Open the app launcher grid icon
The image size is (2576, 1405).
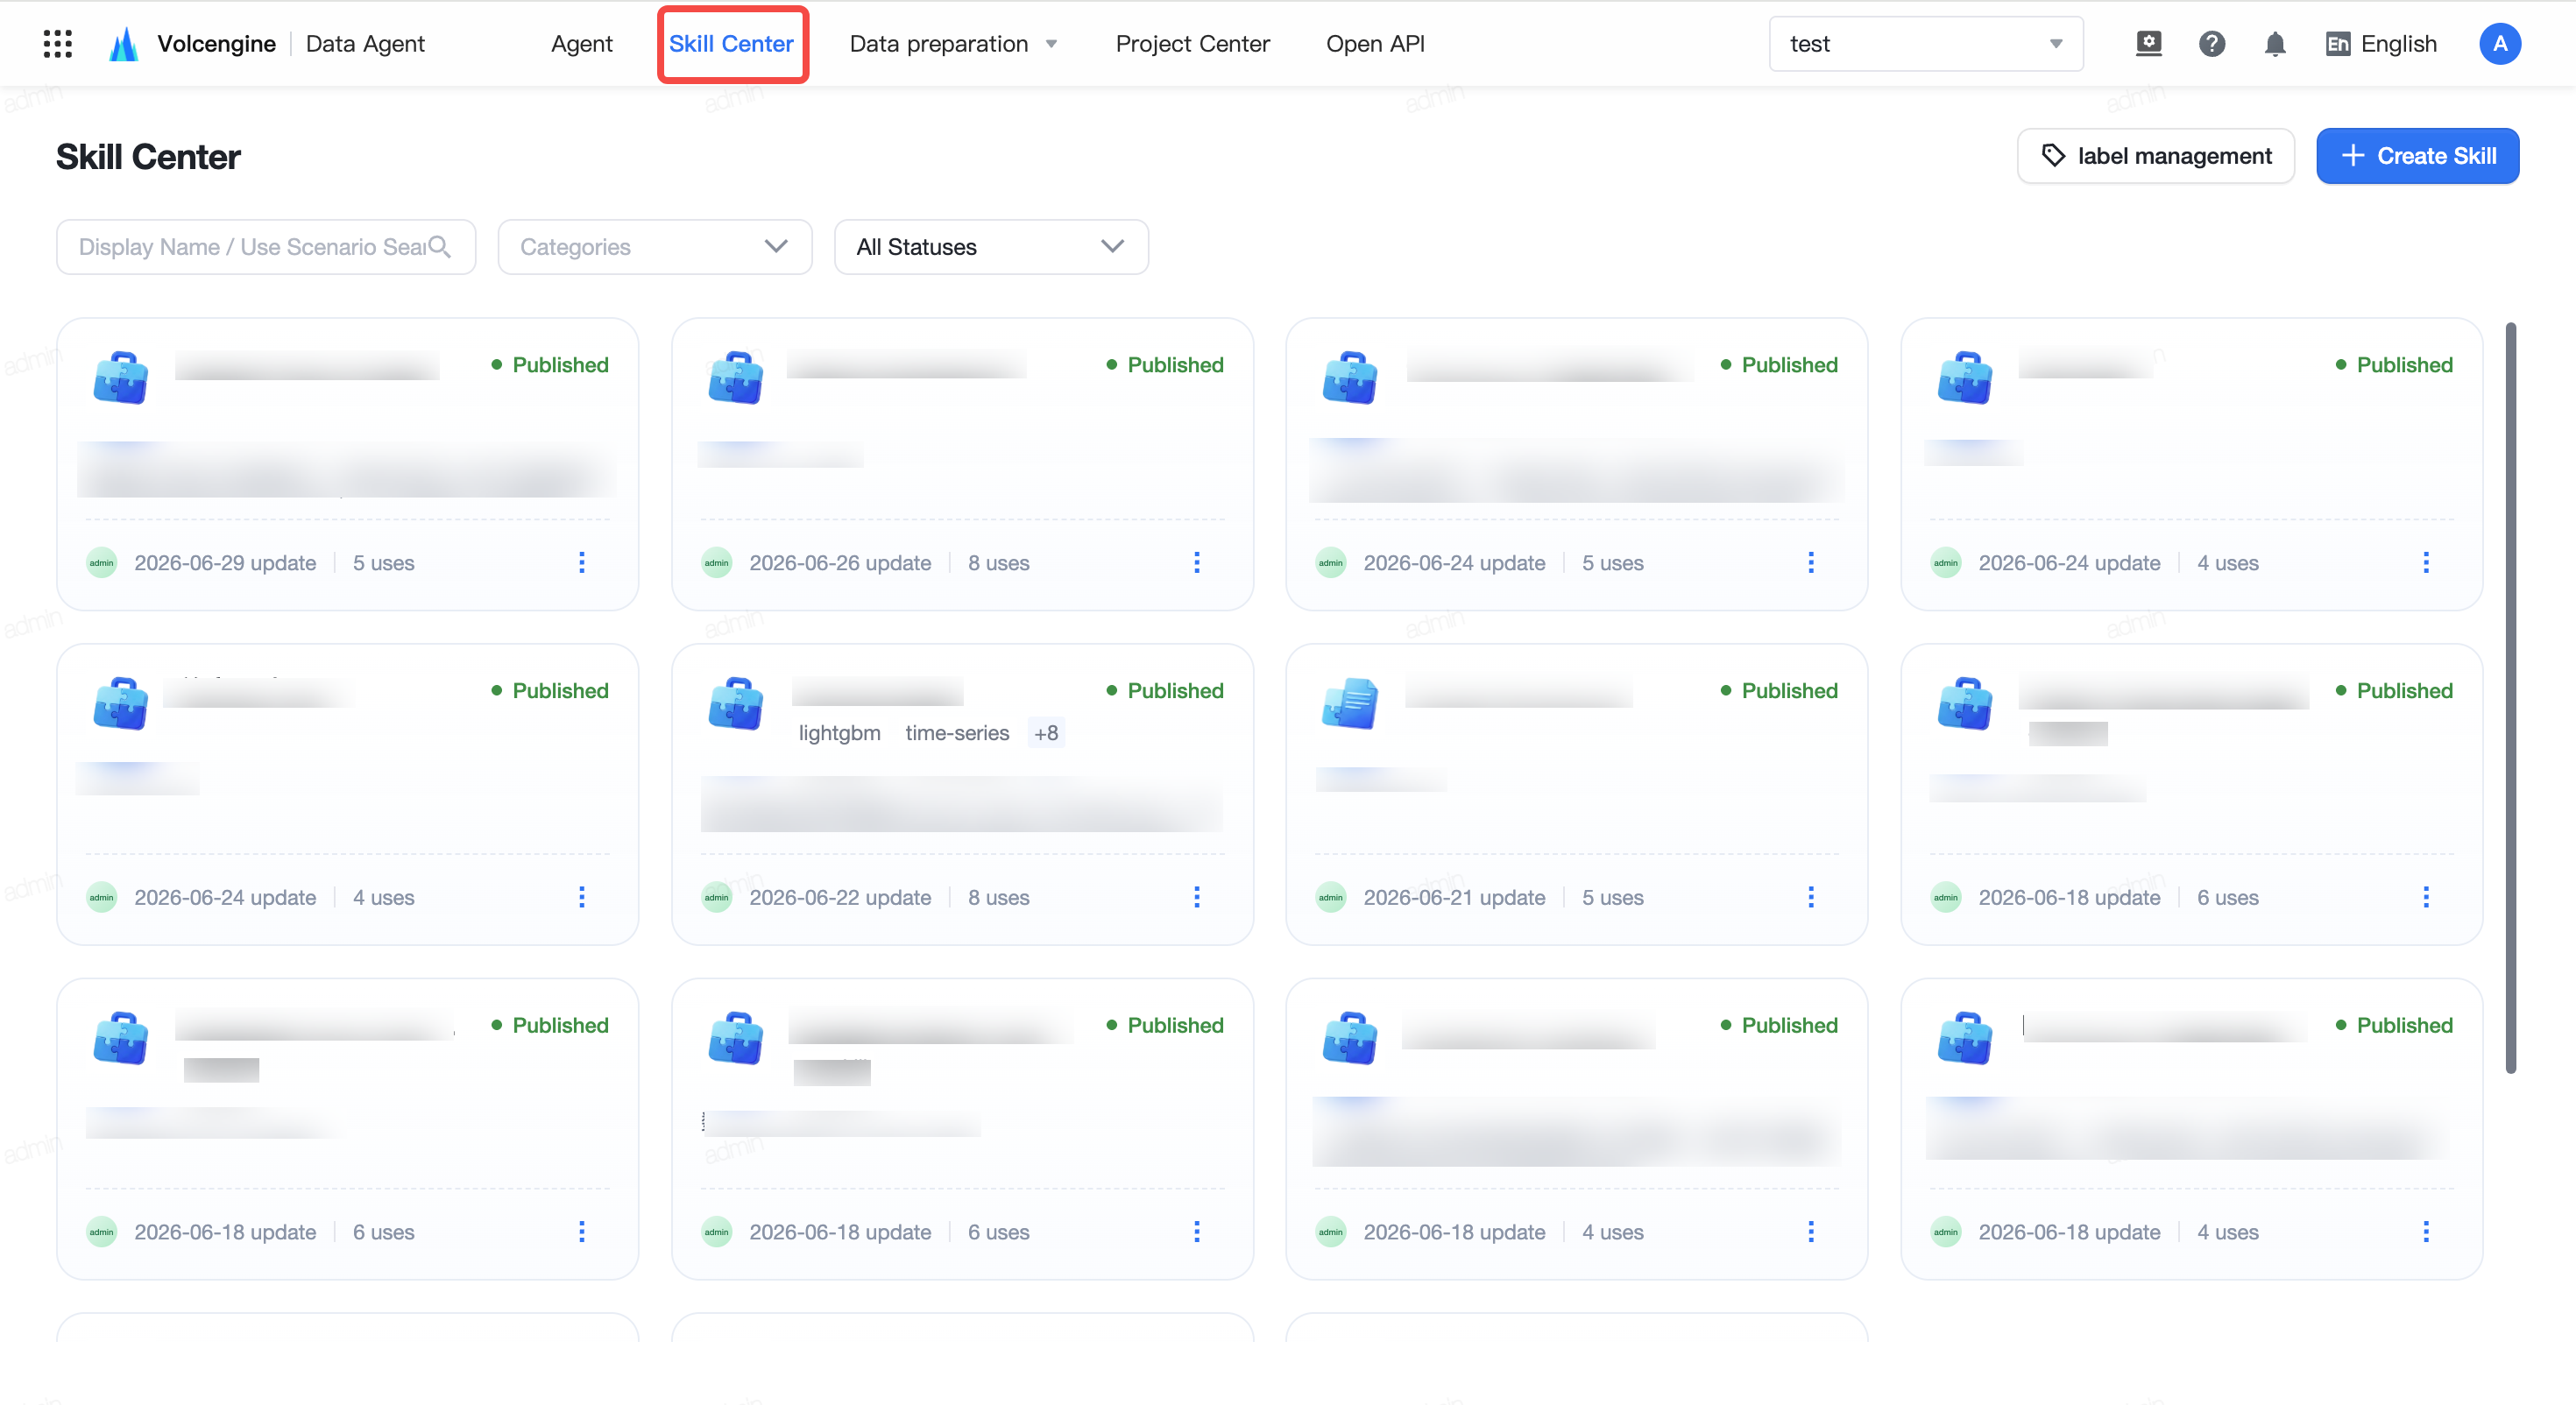pyautogui.click(x=58, y=44)
